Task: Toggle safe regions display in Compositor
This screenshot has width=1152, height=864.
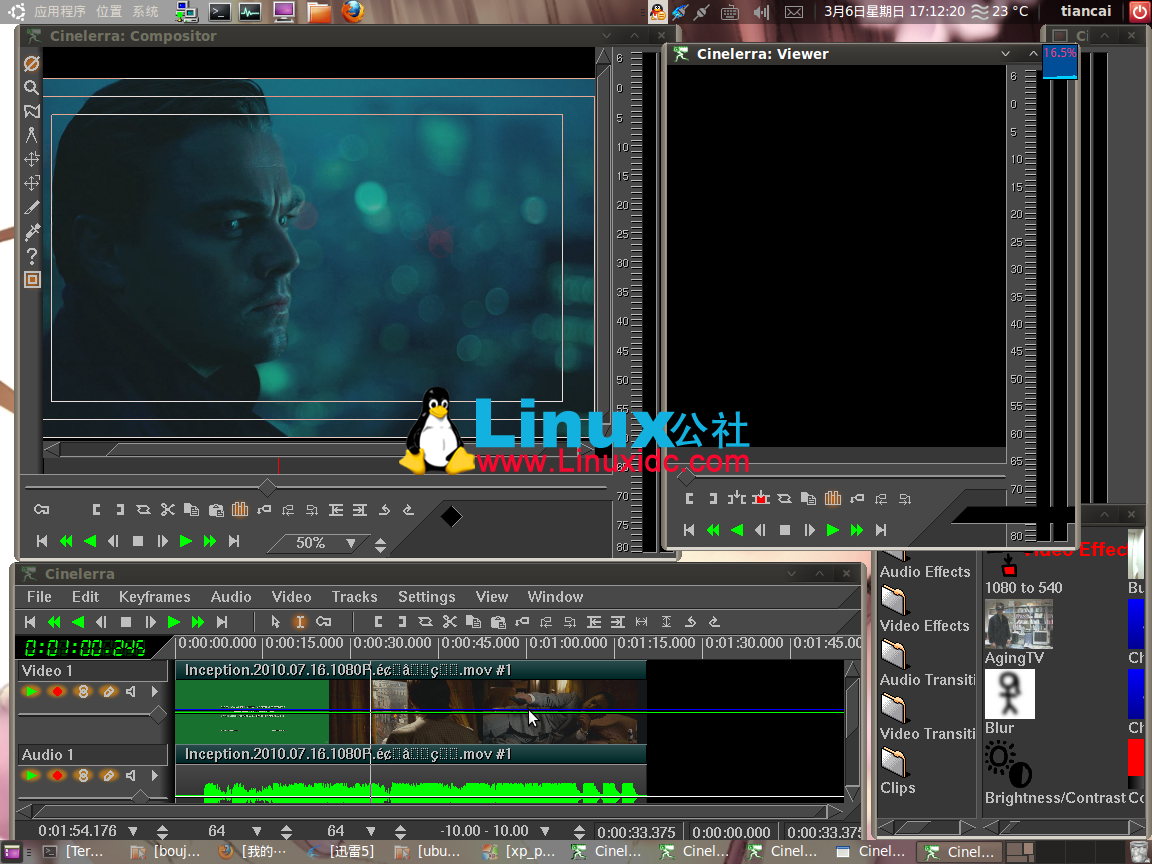Action: (32, 280)
